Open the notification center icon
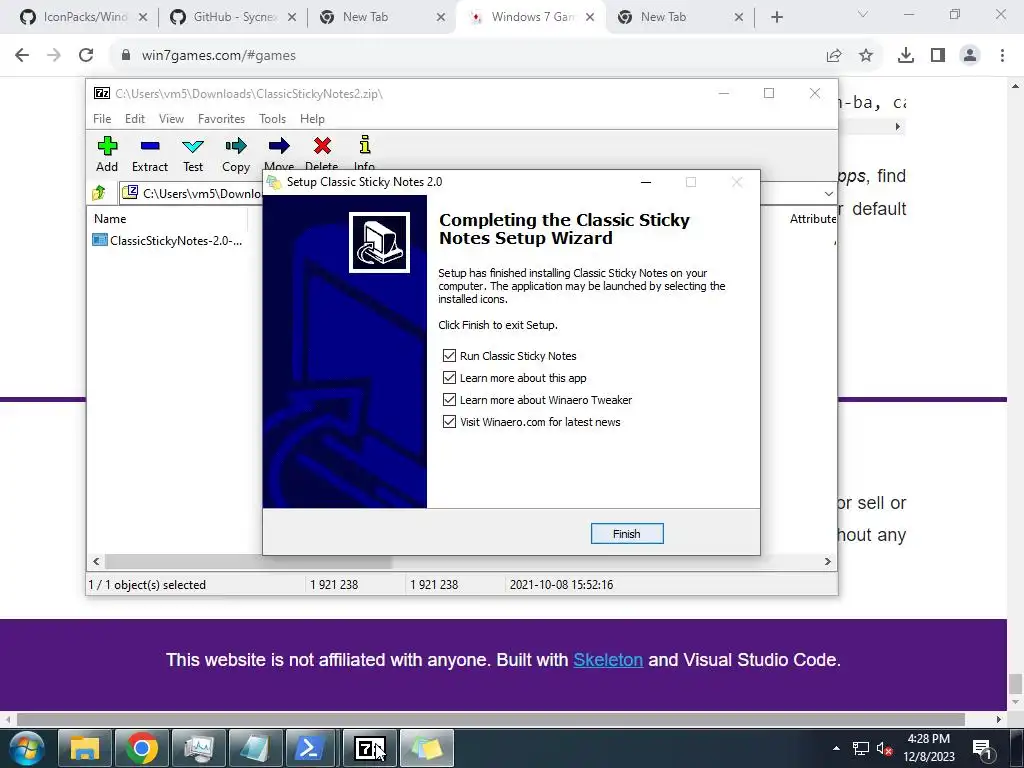This screenshot has width=1024, height=768. tap(982, 749)
